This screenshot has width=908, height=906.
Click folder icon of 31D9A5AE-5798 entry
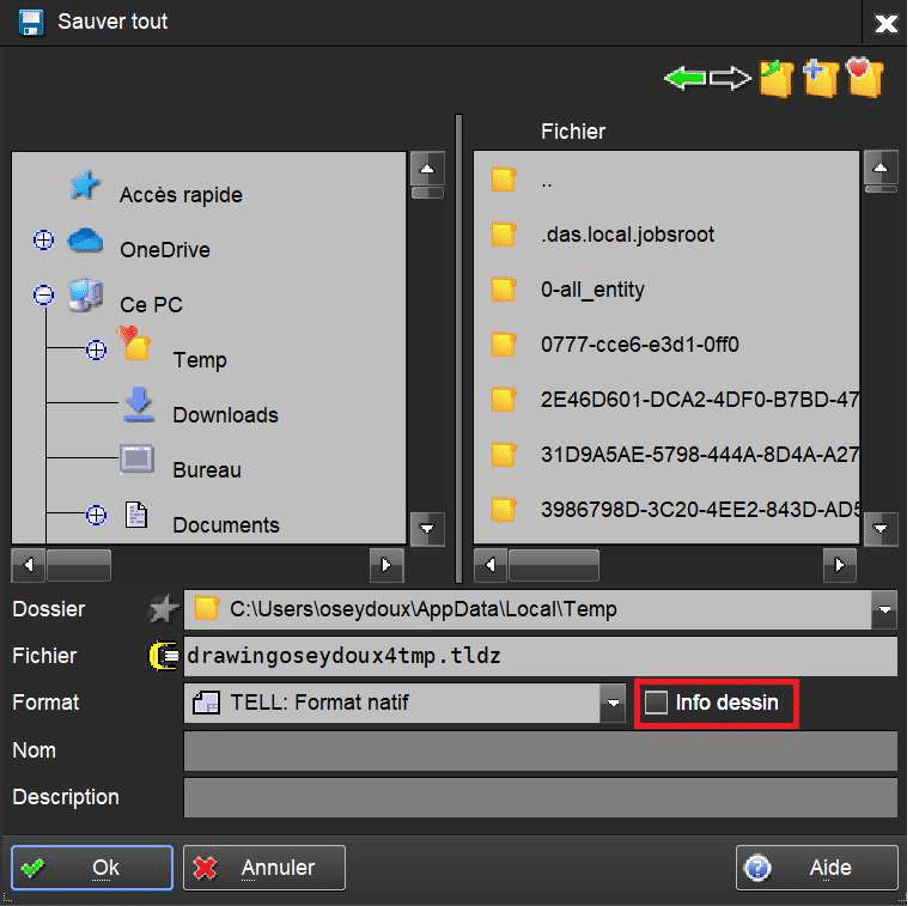coord(503,454)
